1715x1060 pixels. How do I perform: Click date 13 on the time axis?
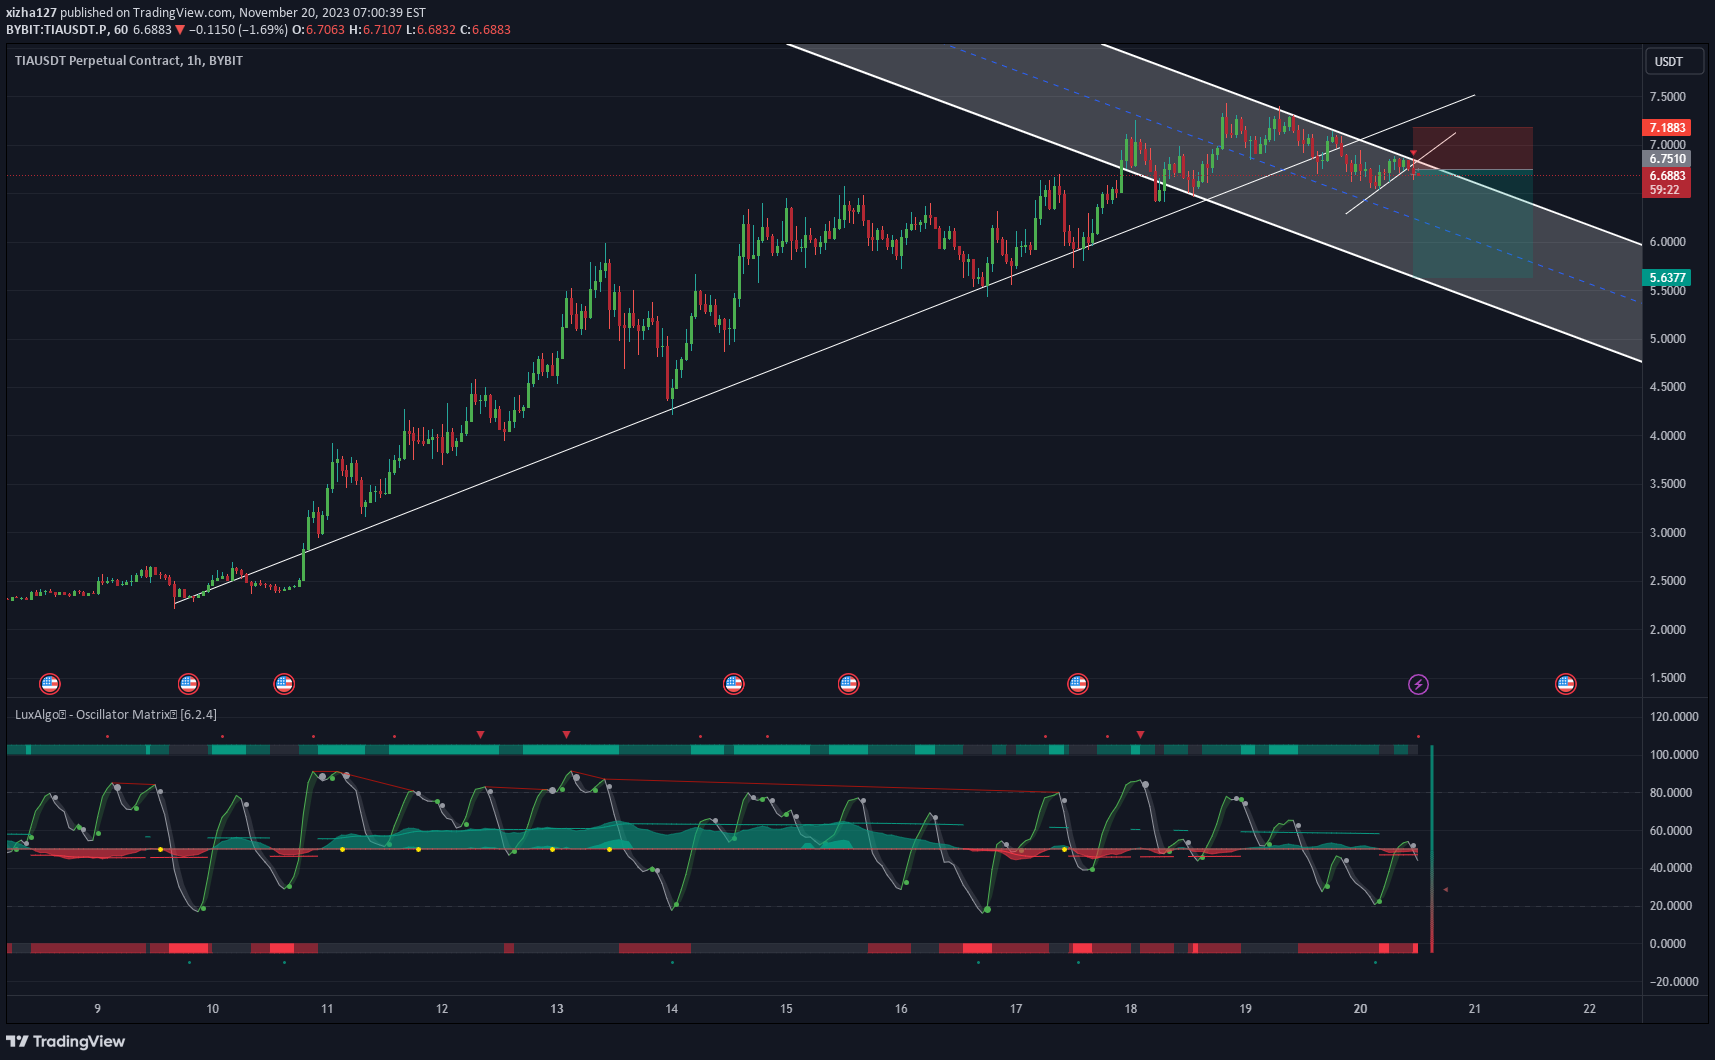tap(557, 1009)
